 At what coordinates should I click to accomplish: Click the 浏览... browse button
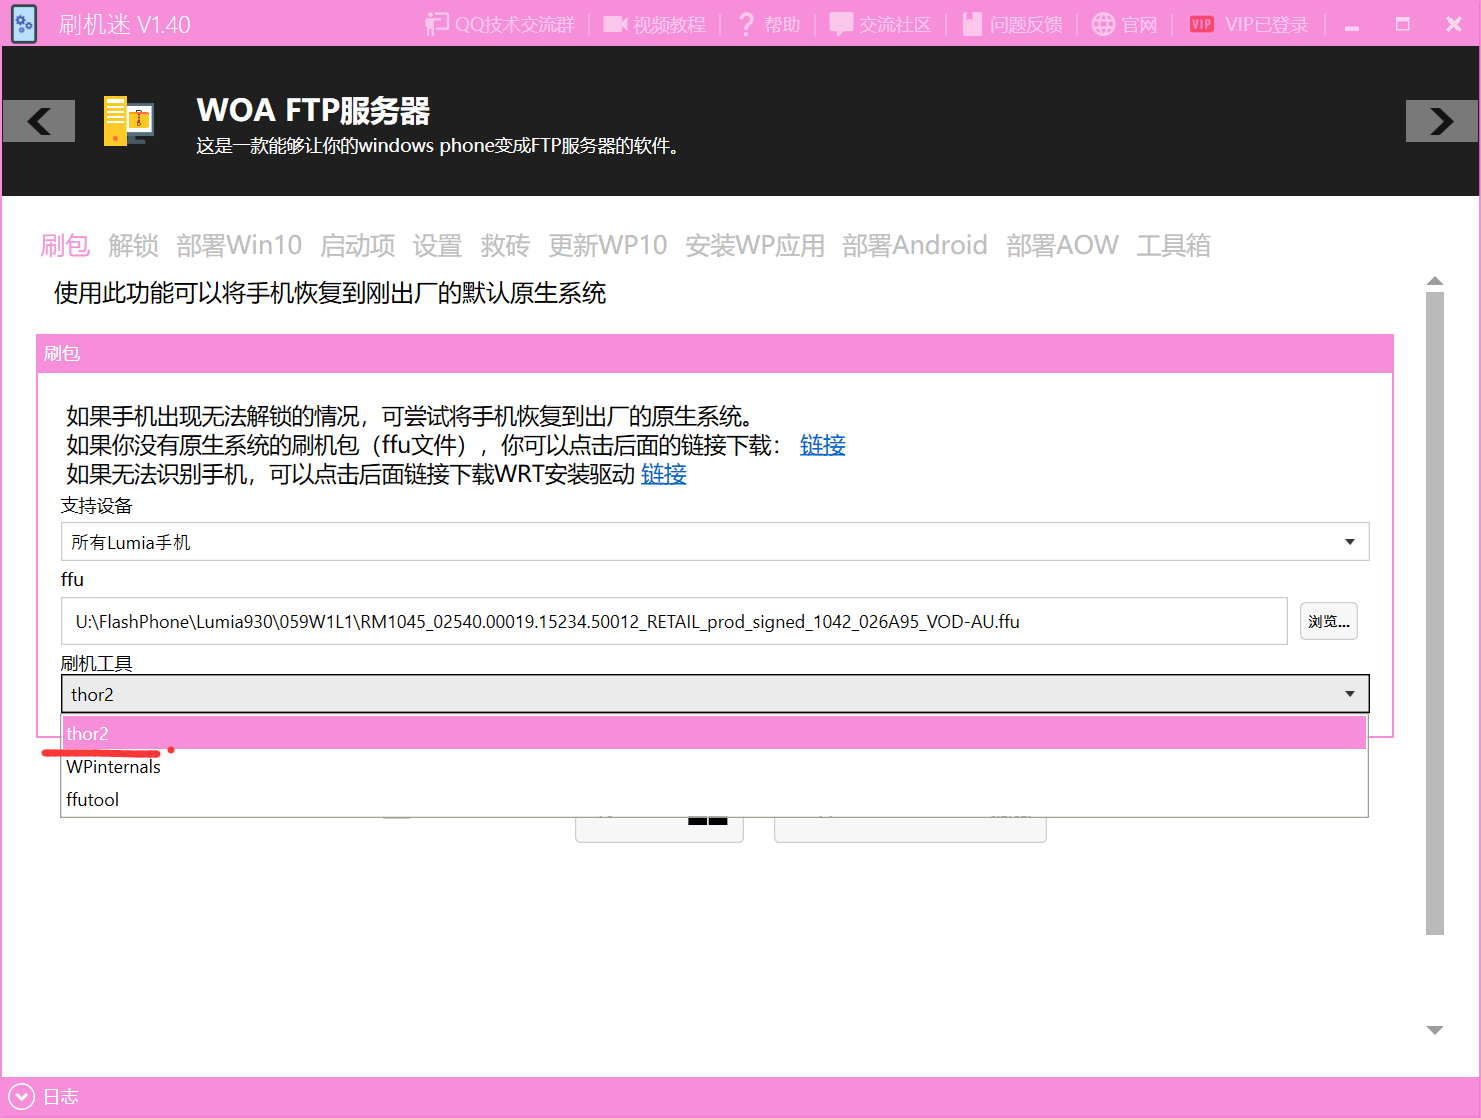1328,622
